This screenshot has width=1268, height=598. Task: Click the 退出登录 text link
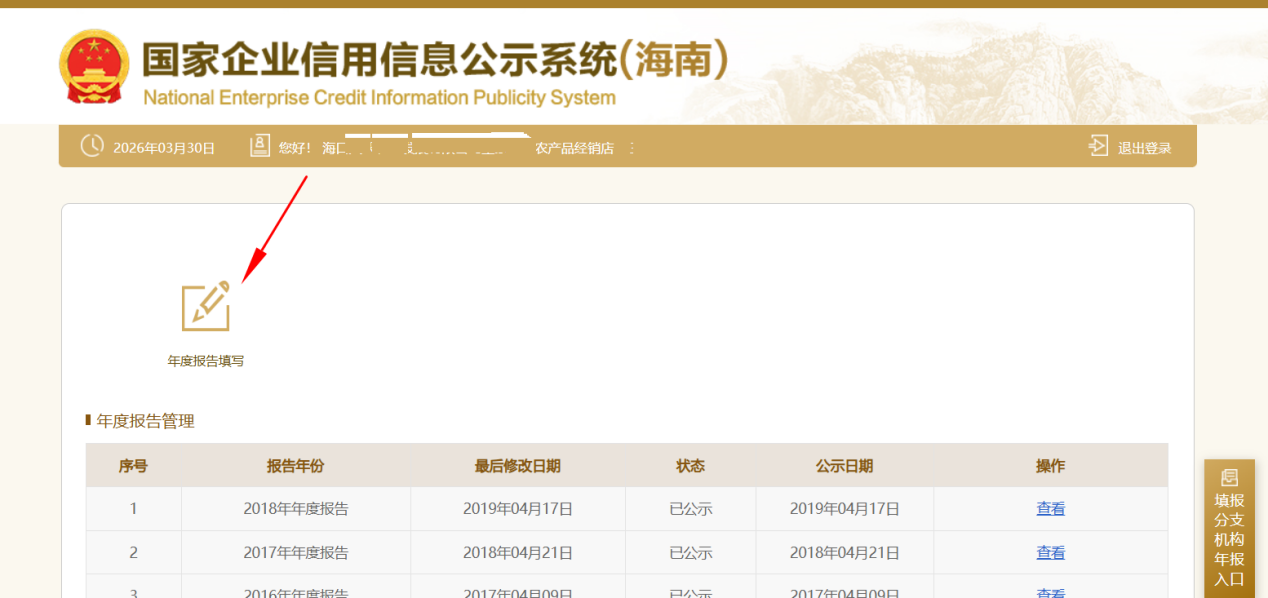point(1144,148)
